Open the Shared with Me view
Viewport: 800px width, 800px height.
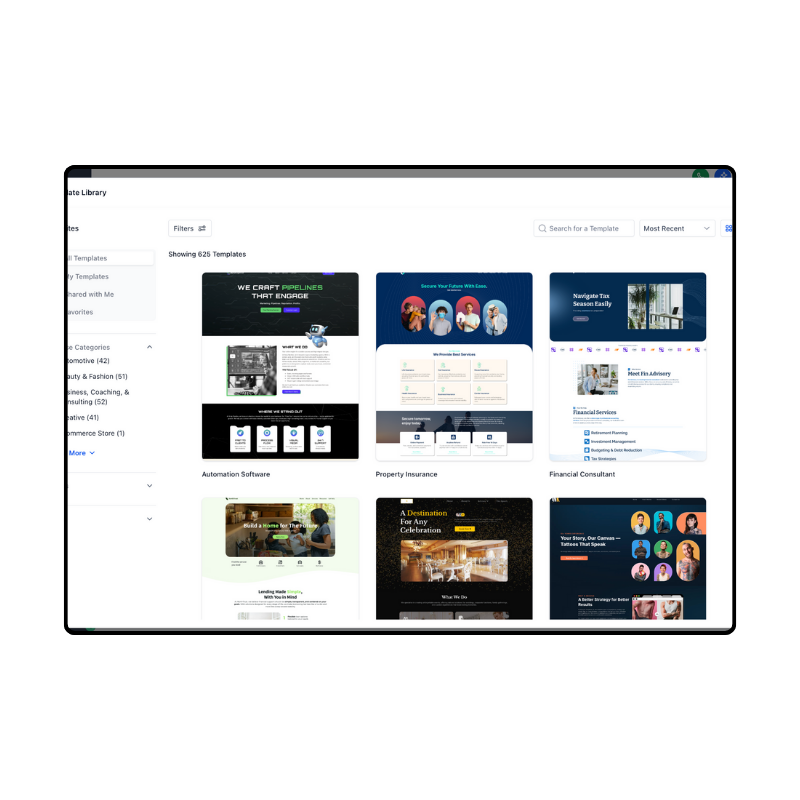(x=85, y=294)
